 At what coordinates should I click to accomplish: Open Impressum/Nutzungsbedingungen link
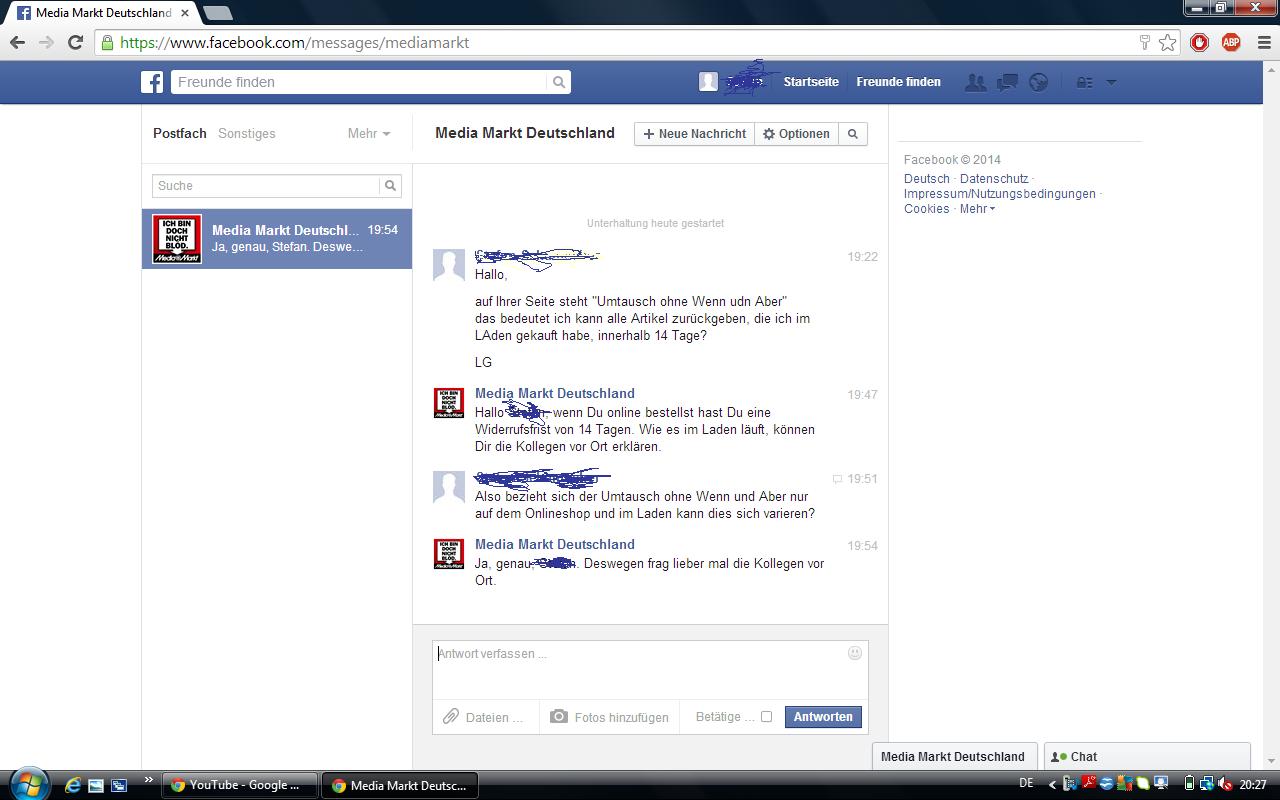[x=1000, y=194]
